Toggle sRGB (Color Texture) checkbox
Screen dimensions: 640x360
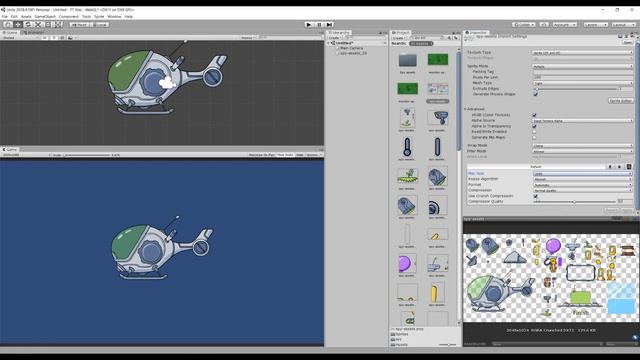coord(534,115)
